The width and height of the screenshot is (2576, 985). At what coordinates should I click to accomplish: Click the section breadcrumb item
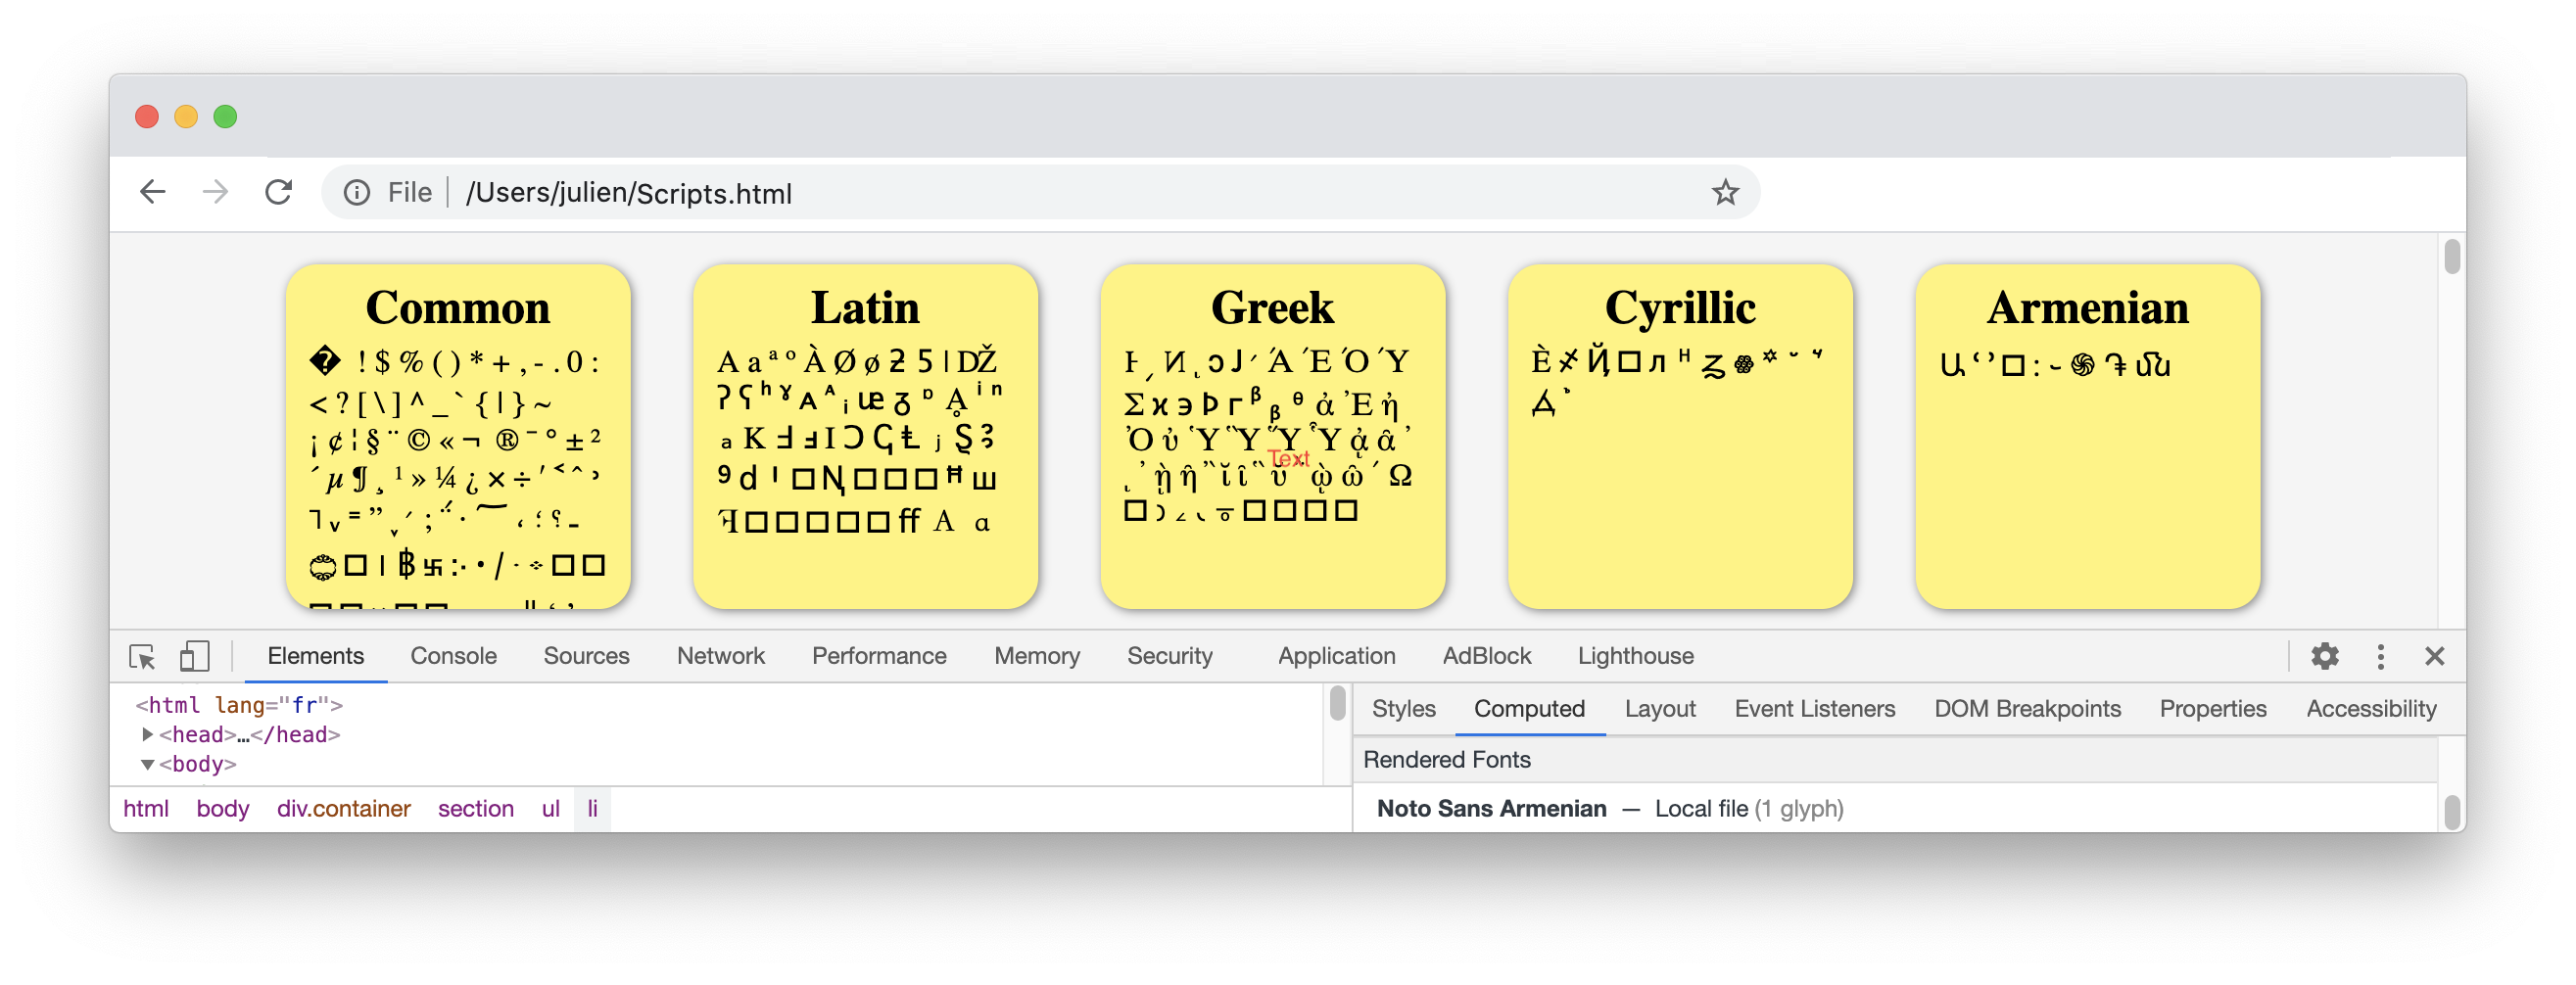click(x=475, y=809)
